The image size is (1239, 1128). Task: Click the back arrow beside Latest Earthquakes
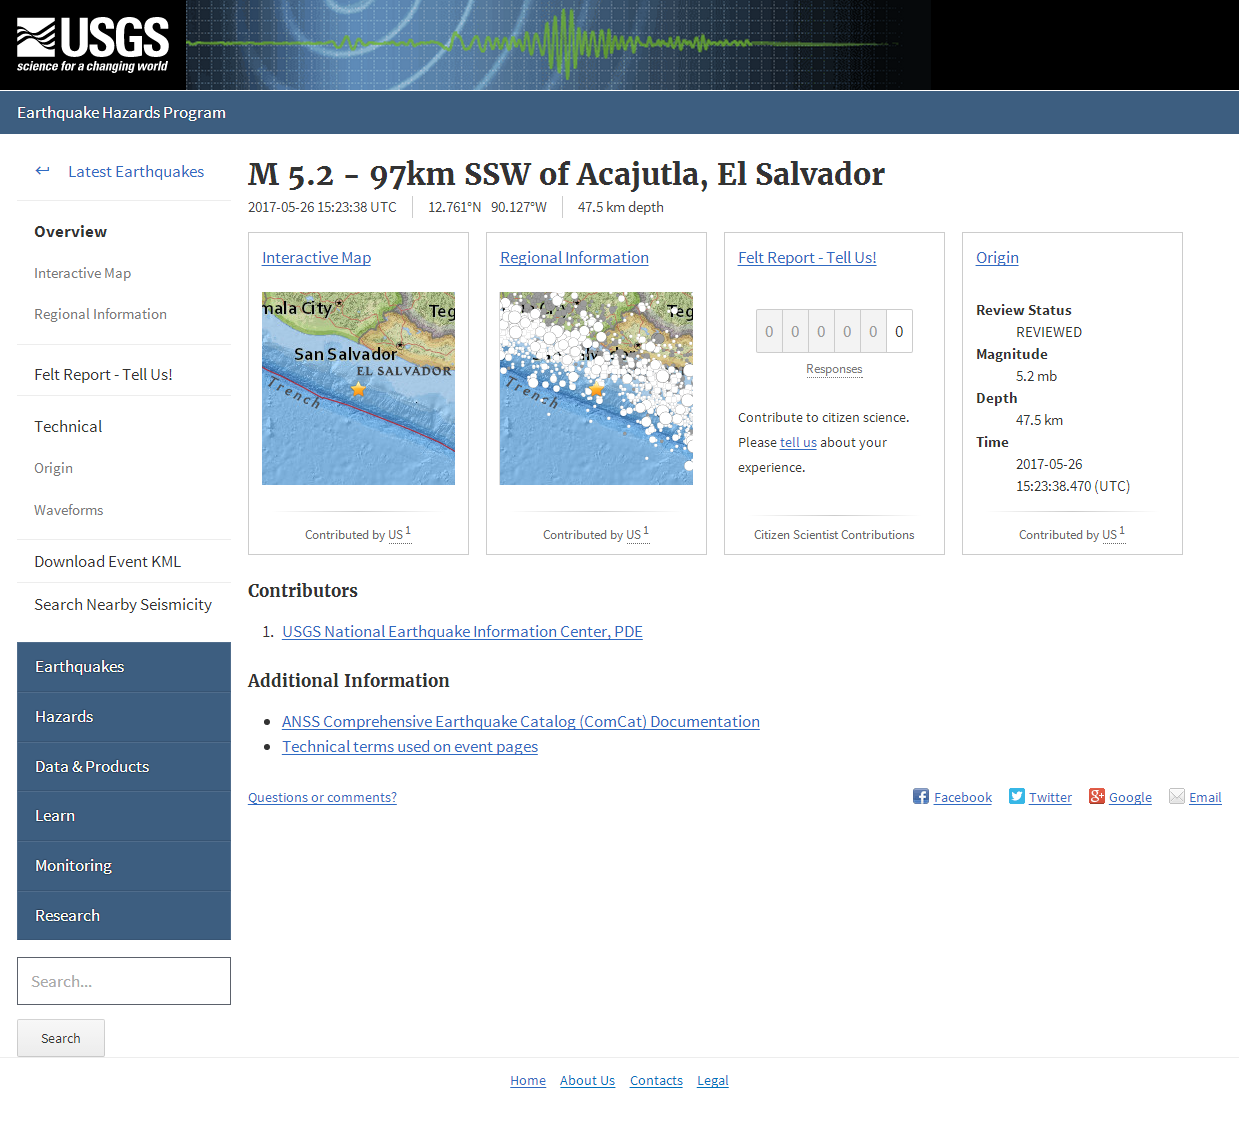click(42, 171)
